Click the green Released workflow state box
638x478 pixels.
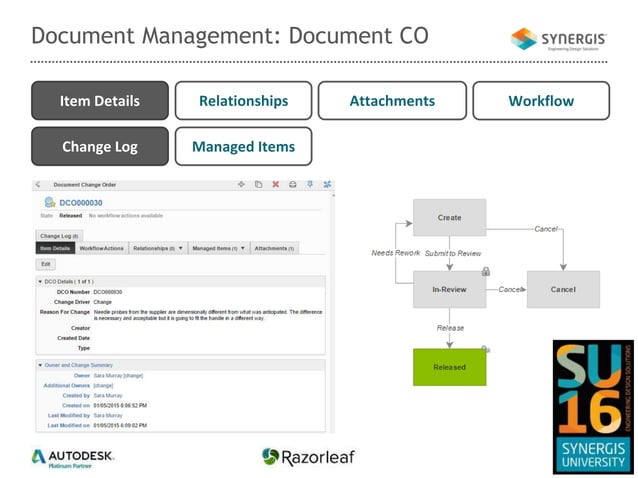450,367
